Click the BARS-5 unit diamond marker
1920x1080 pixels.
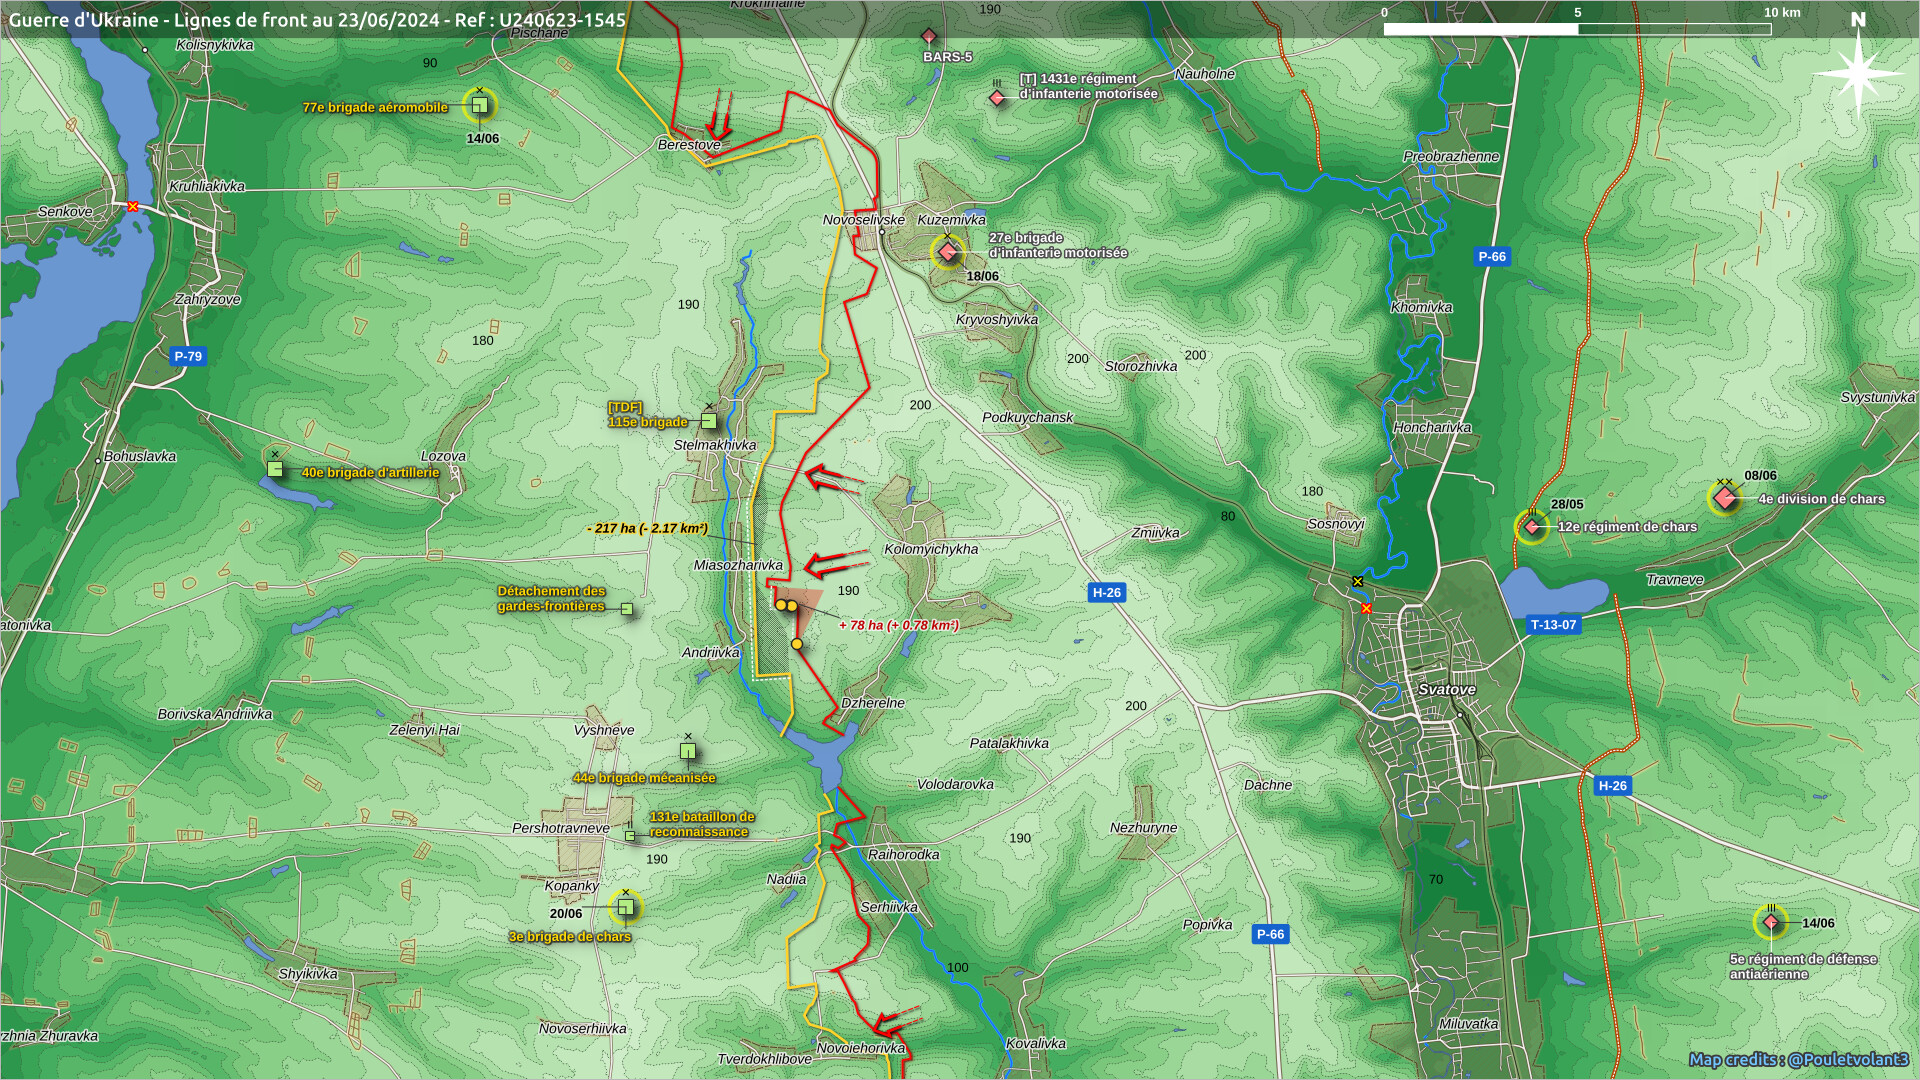928,37
